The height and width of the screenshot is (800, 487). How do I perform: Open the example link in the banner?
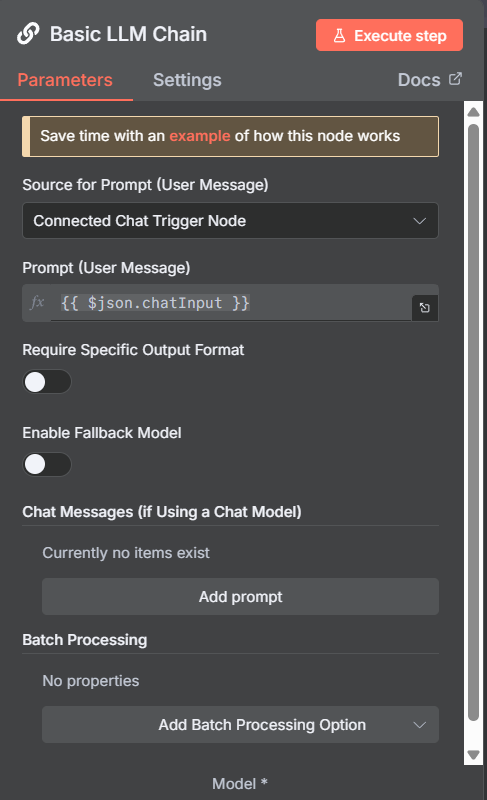(200, 136)
